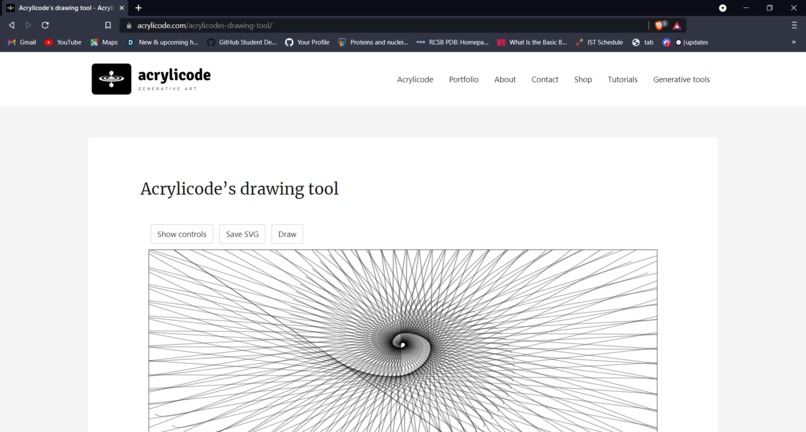Go to the About page
This screenshot has height=432, width=806.
[x=505, y=79]
